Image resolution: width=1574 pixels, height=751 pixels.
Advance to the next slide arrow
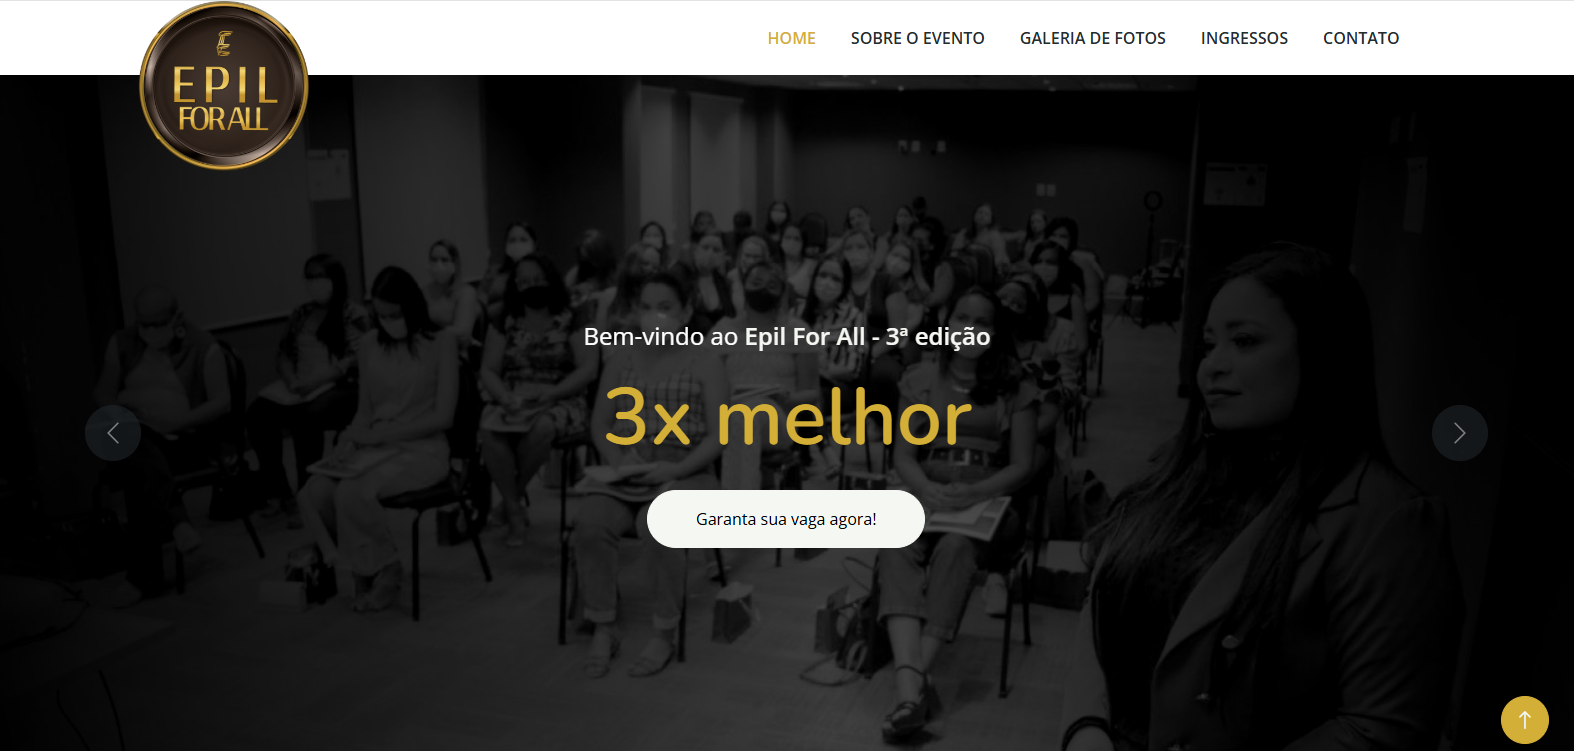[1460, 433]
